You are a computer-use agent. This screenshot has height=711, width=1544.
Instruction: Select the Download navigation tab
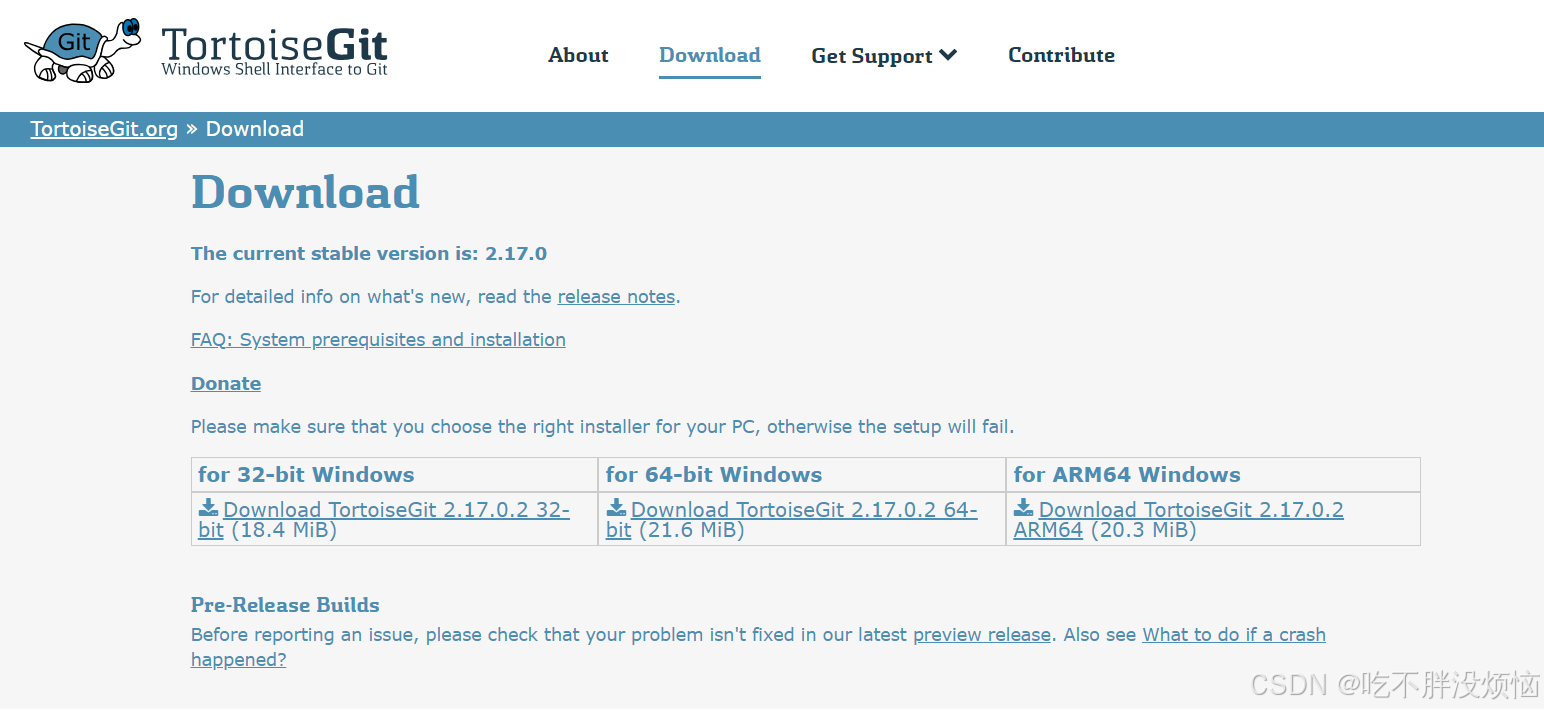tap(710, 55)
